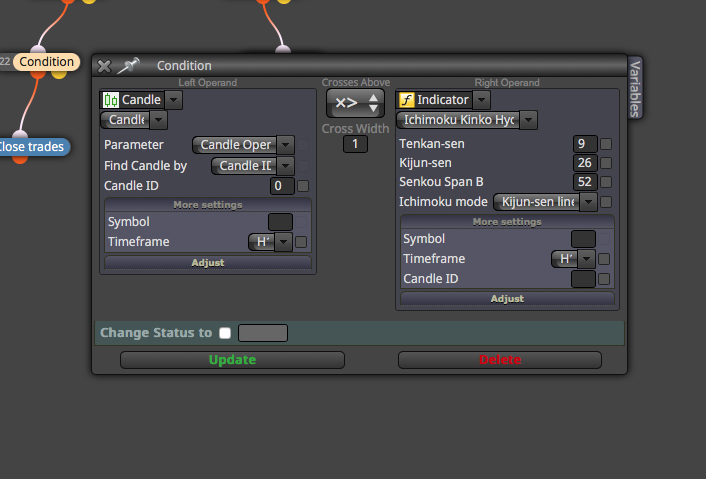706x479 pixels.
Task: Select the Condition node in the graph
Action: pyautogui.click(x=46, y=62)
